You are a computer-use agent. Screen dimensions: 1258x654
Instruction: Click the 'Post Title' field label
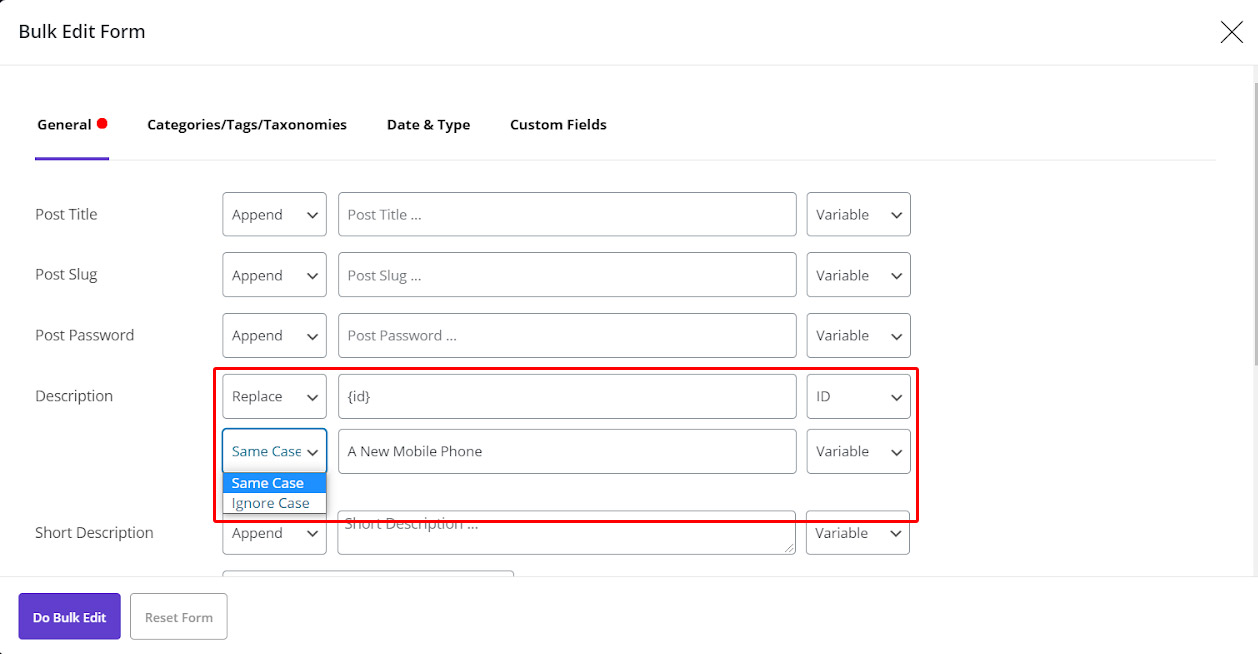(x=66, y=215)
